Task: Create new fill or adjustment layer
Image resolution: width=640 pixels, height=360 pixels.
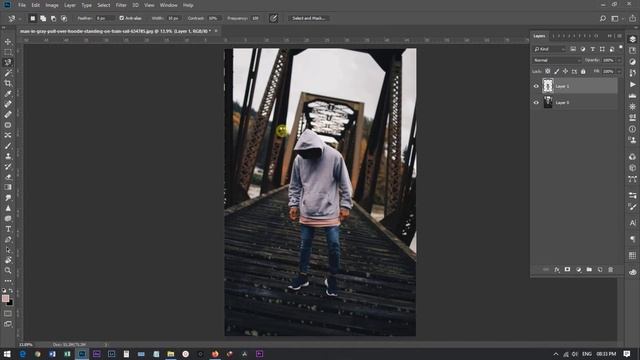Action: click(x=578, y=269)
